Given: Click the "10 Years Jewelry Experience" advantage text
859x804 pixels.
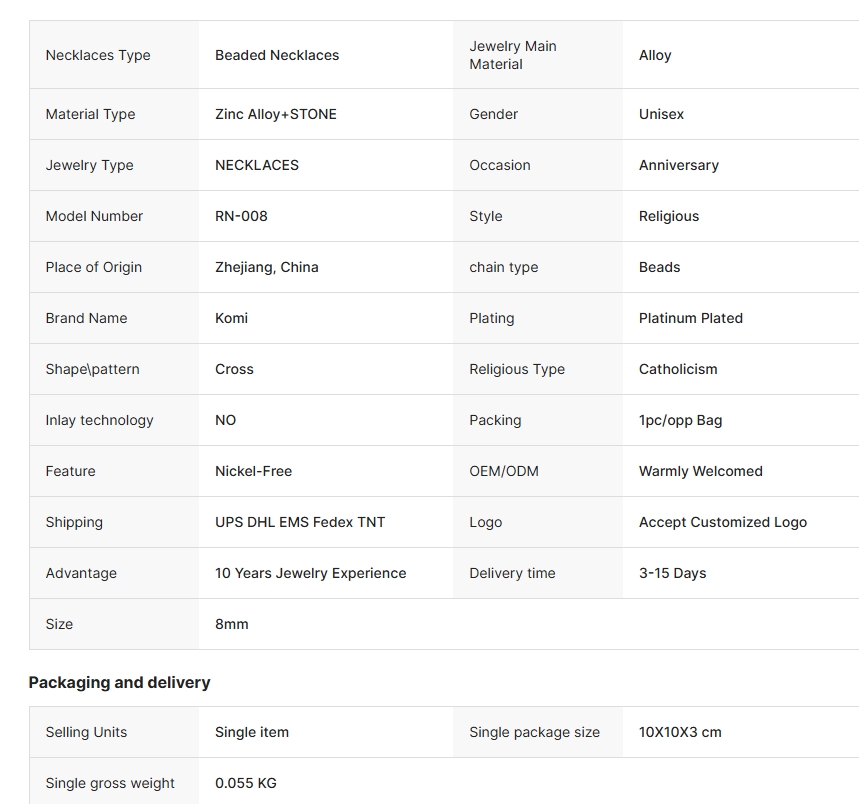Looking at the screenshot, I should pos(311,573).
